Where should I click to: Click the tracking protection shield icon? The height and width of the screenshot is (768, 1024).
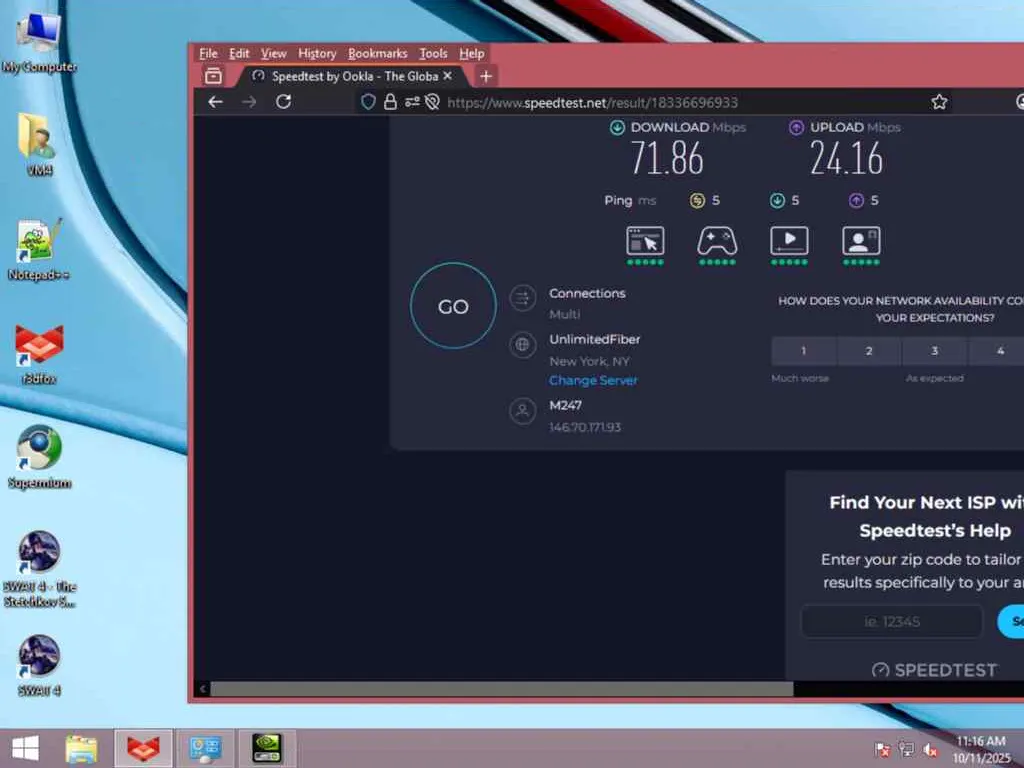coord(368,102)
